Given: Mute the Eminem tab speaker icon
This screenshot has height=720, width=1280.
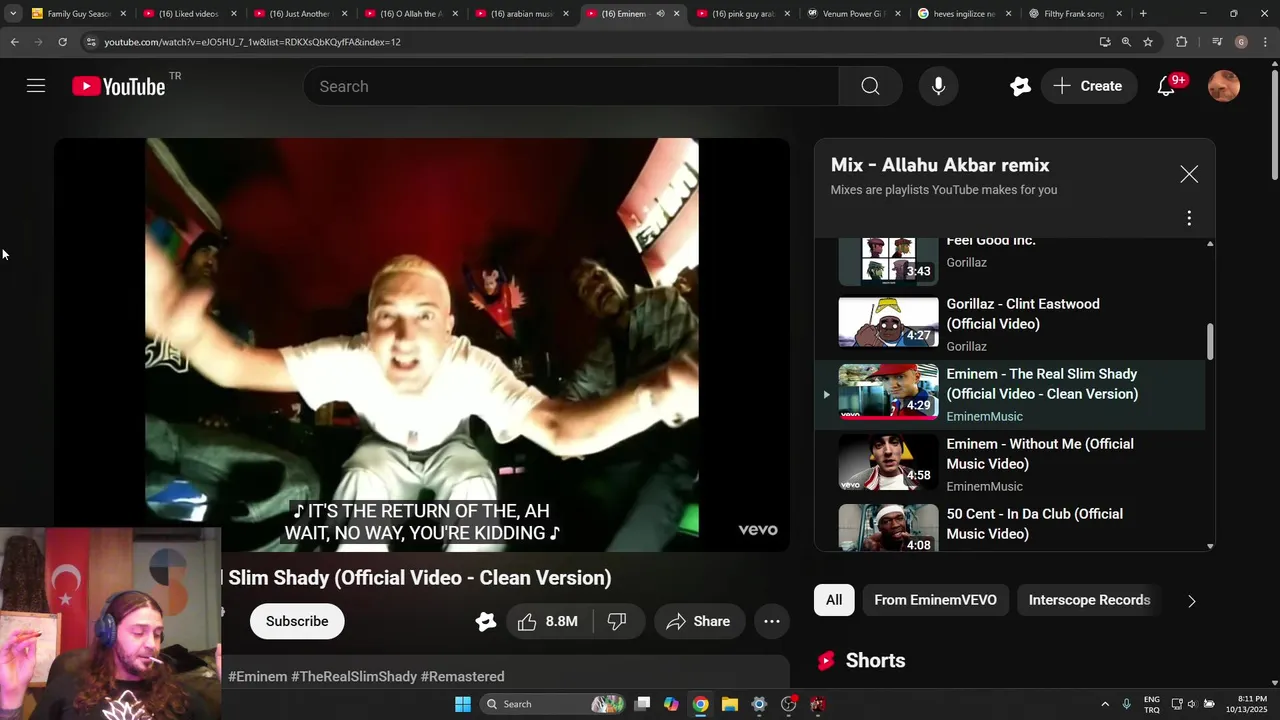Looking at the screenshot, I should tap(660, 14).
